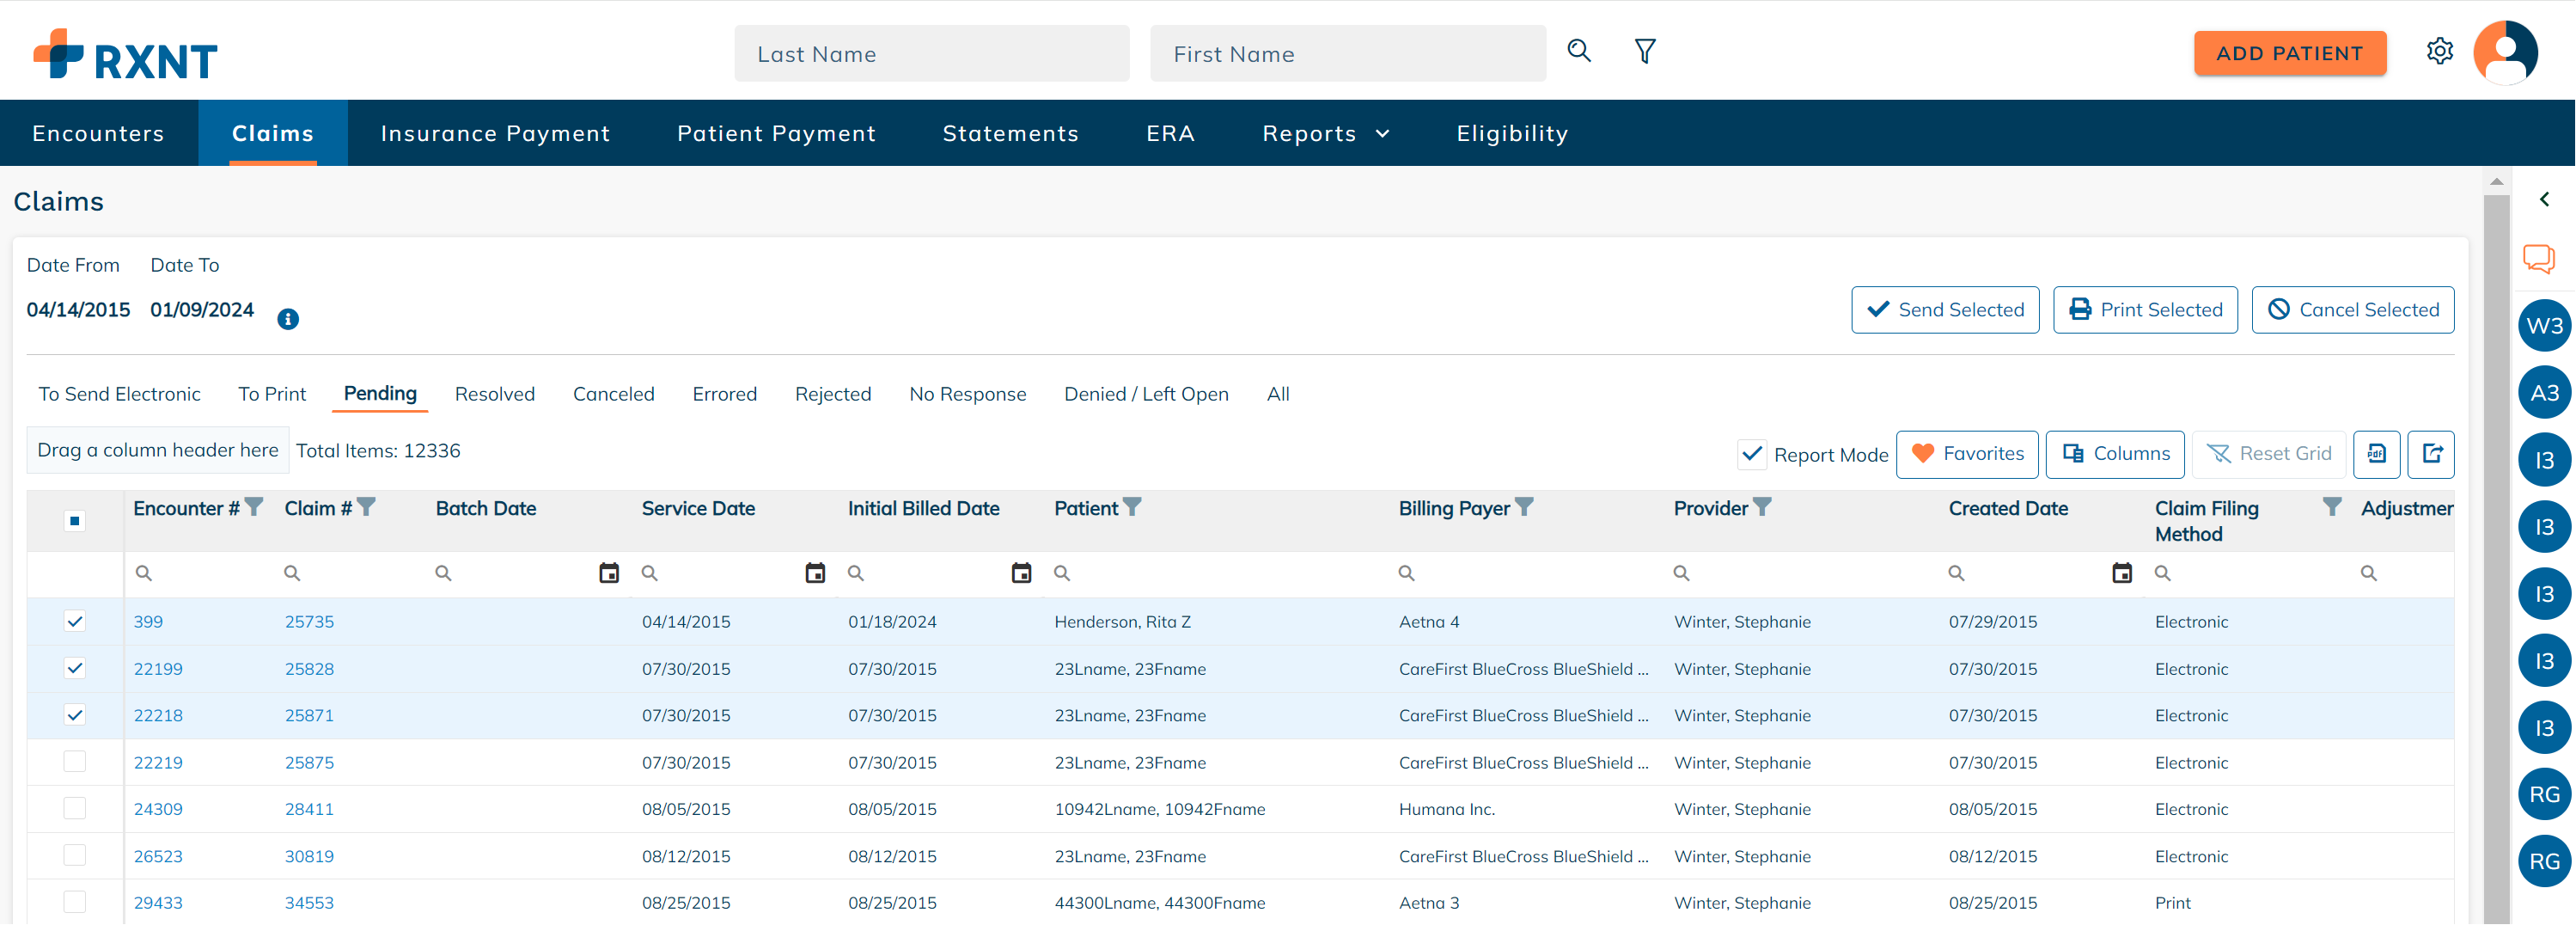
Task: Click the date range info icon
Action: (288, 319)
